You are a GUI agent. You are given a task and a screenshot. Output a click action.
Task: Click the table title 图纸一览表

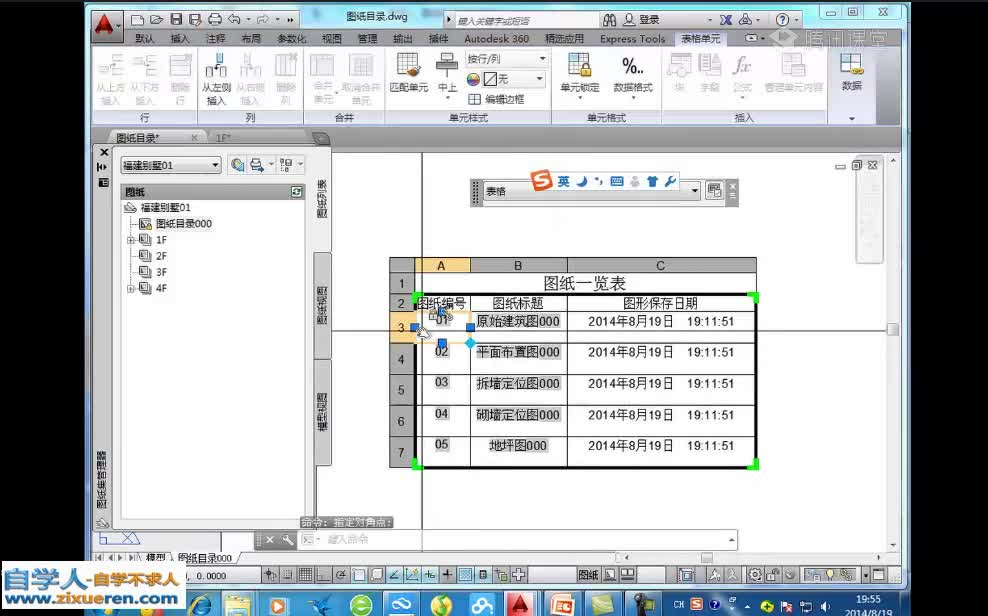click(585, 283)
